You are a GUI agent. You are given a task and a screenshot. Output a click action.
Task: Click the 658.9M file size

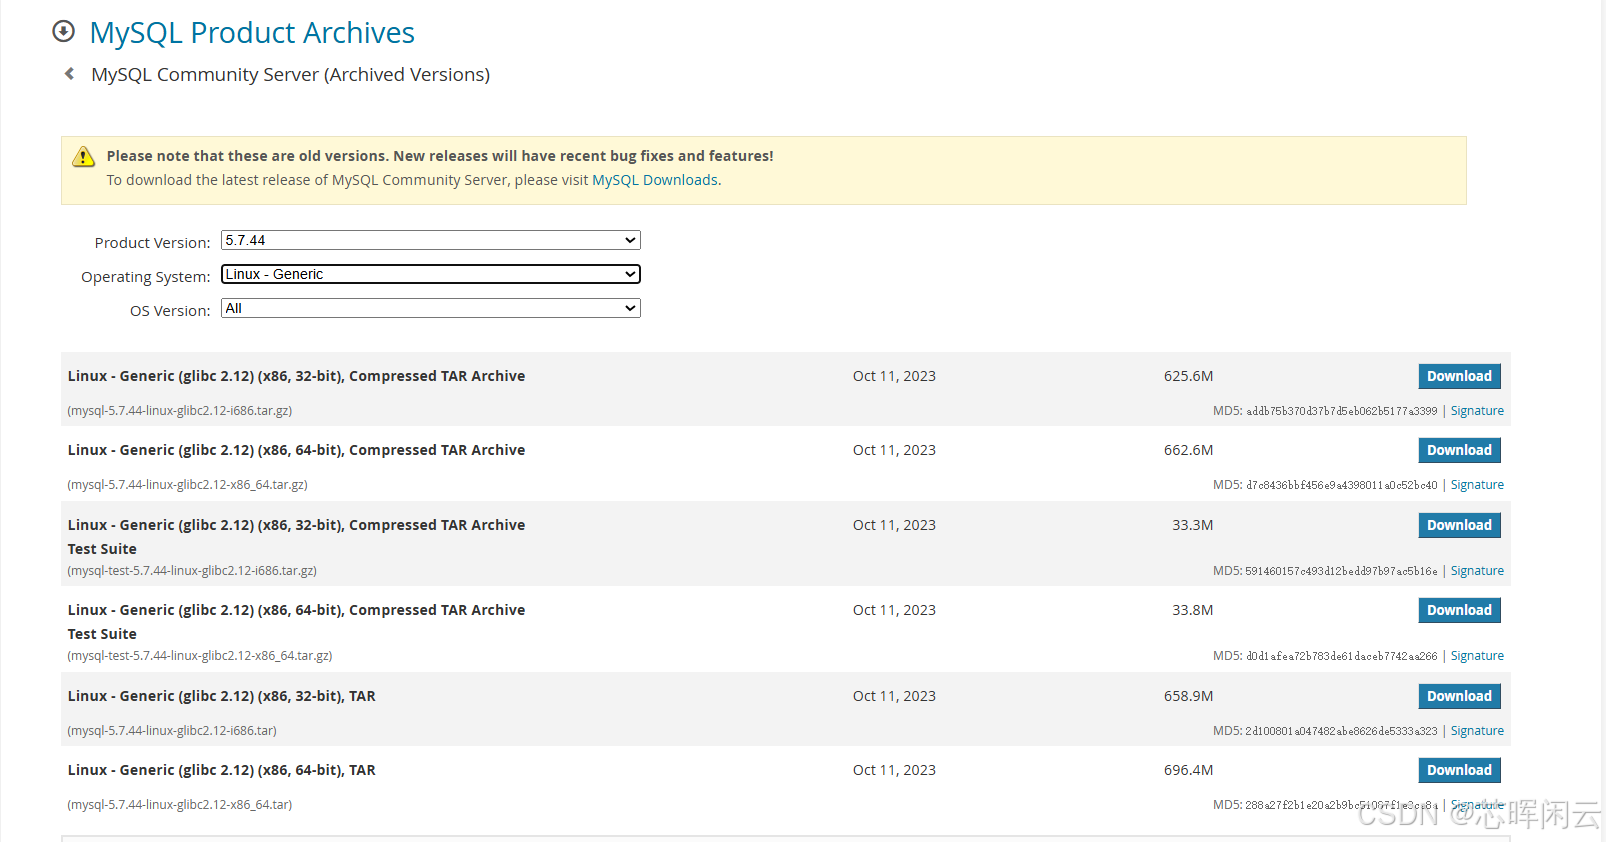click(x=1188, y=696)
